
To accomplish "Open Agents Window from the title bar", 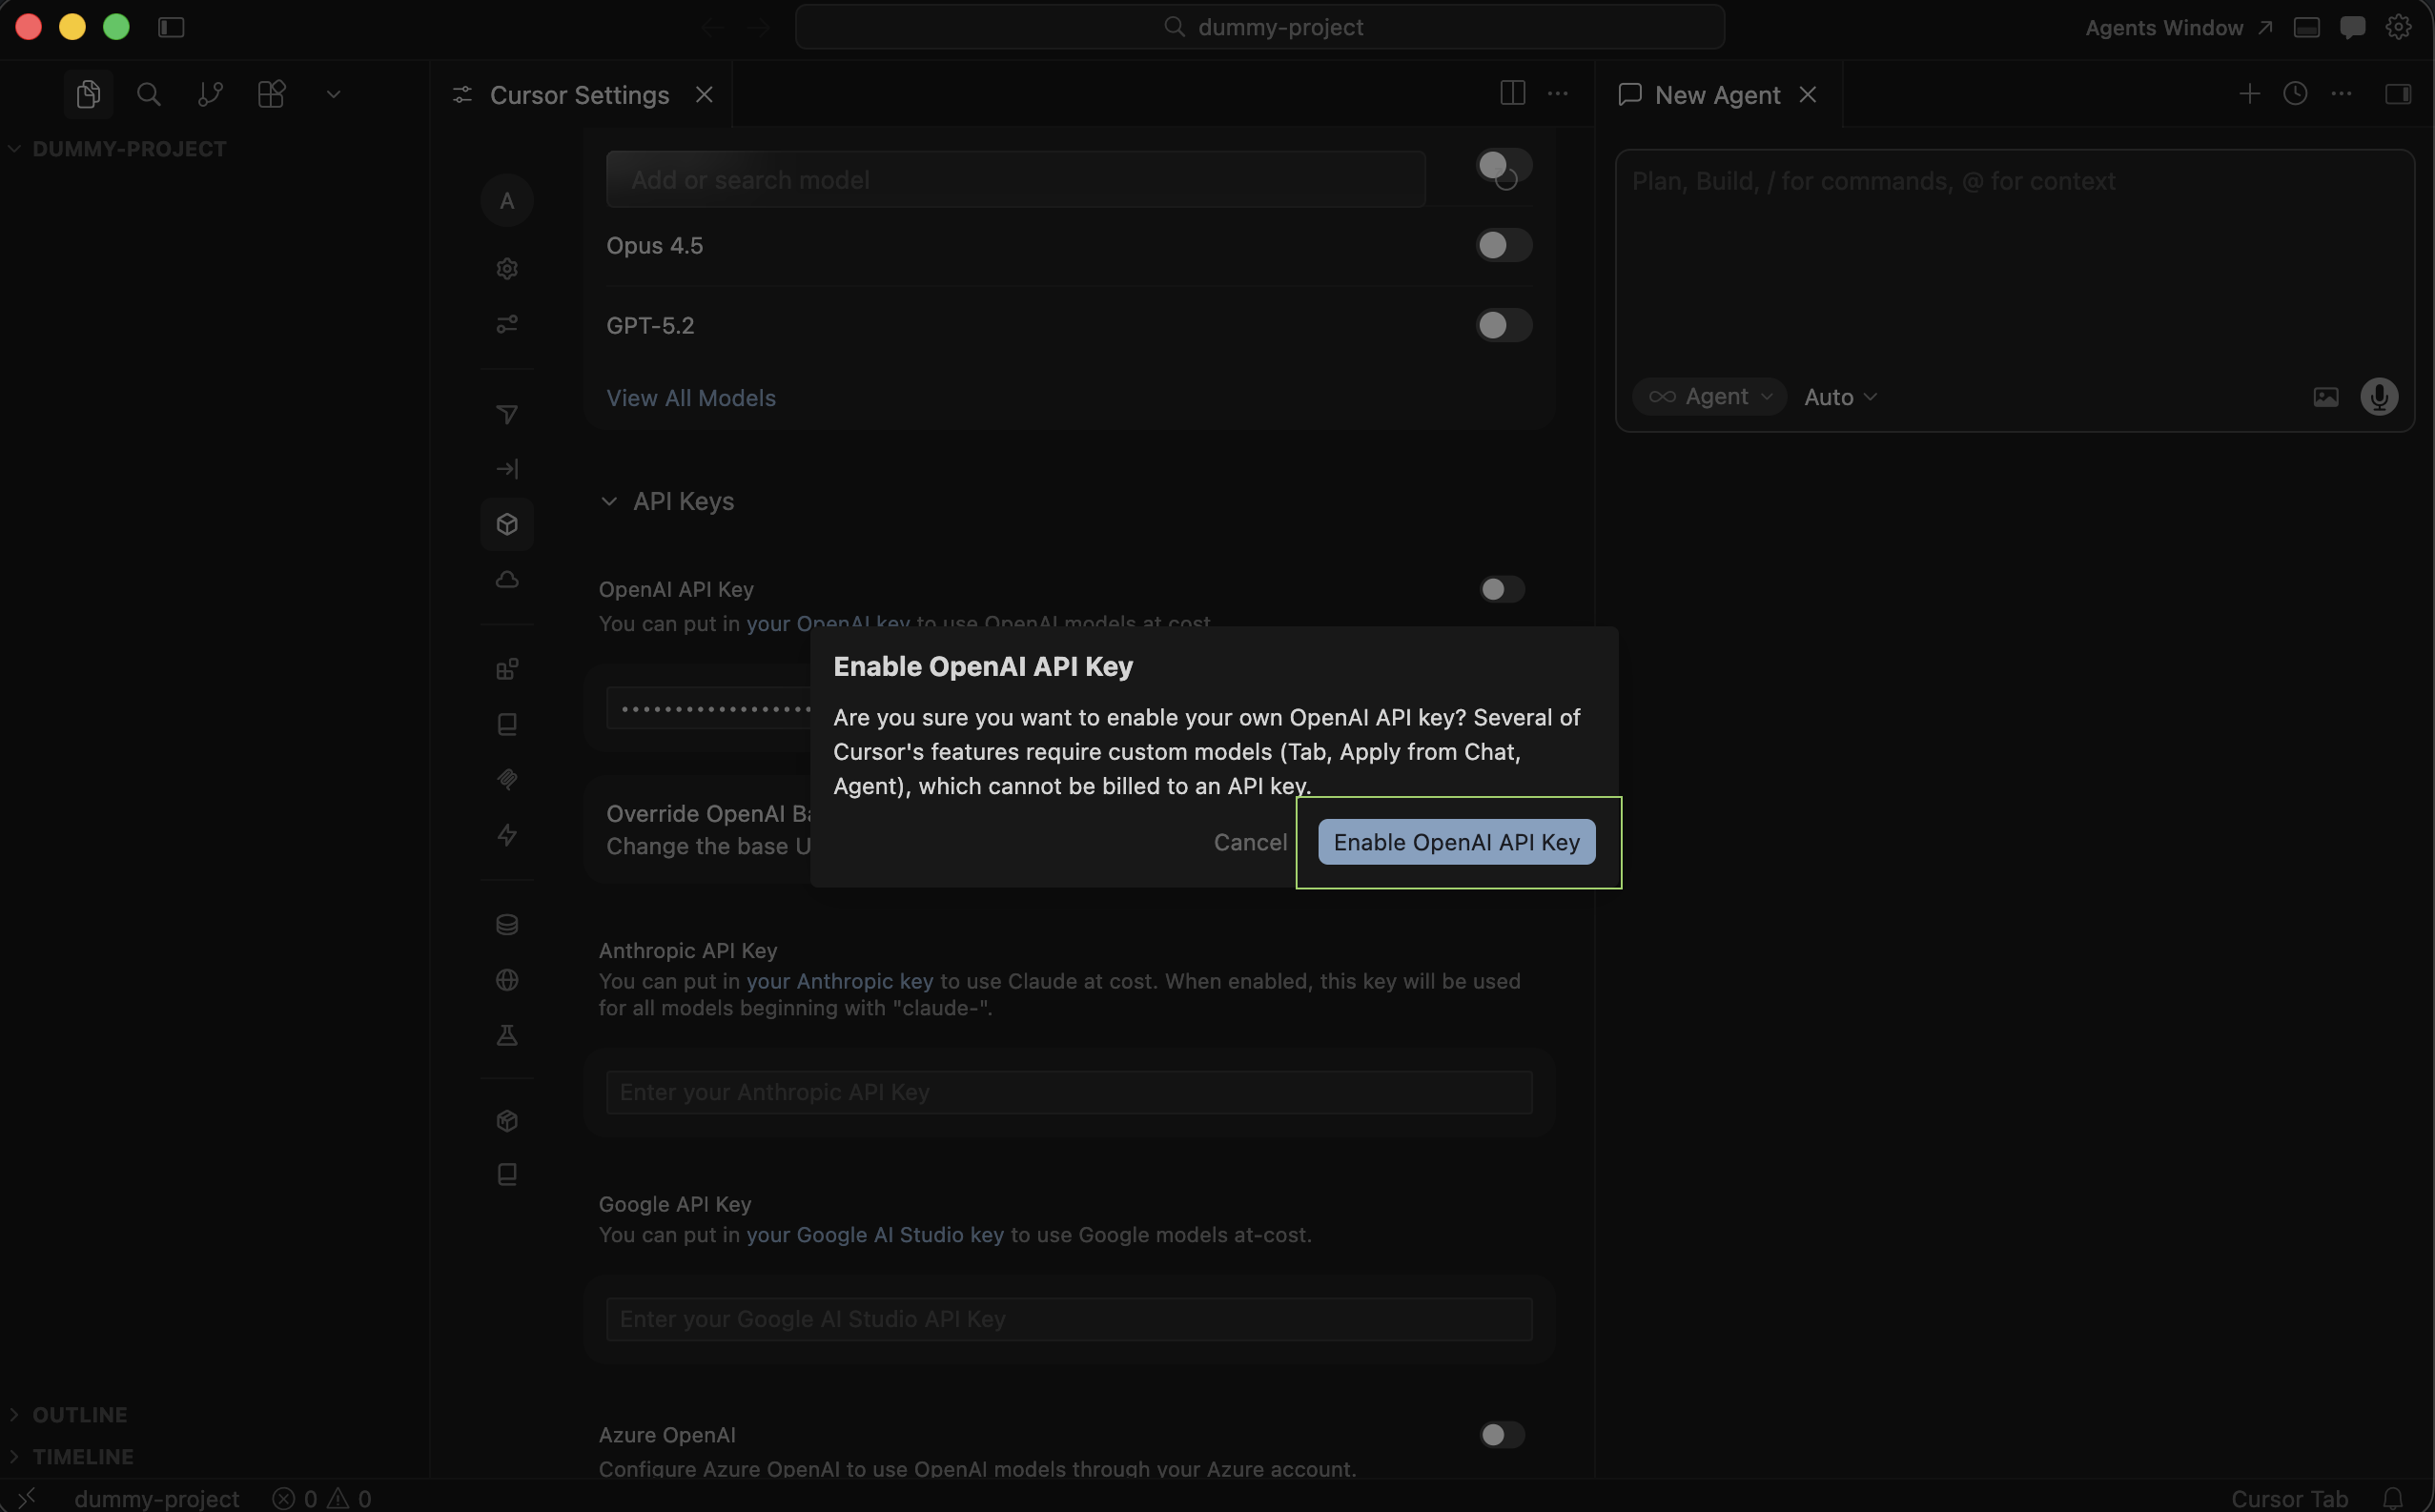I will (2178, 28).
